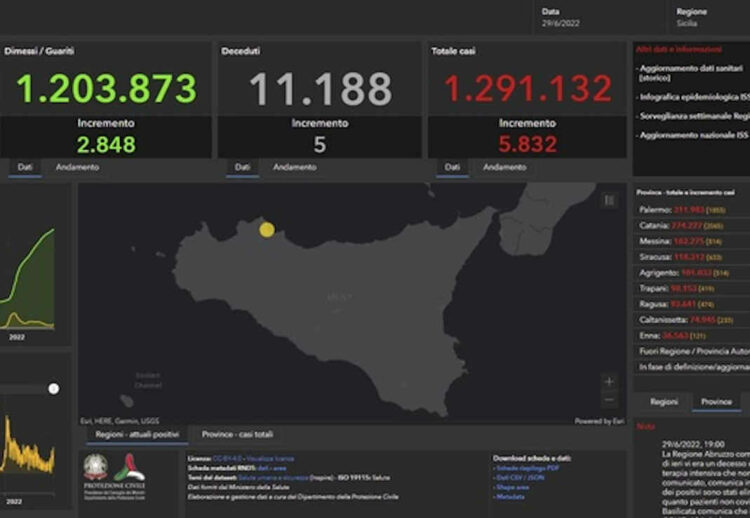Select Caltanissetta row in province list
This screenshot has width=750, height=518.
coord(692,320)
